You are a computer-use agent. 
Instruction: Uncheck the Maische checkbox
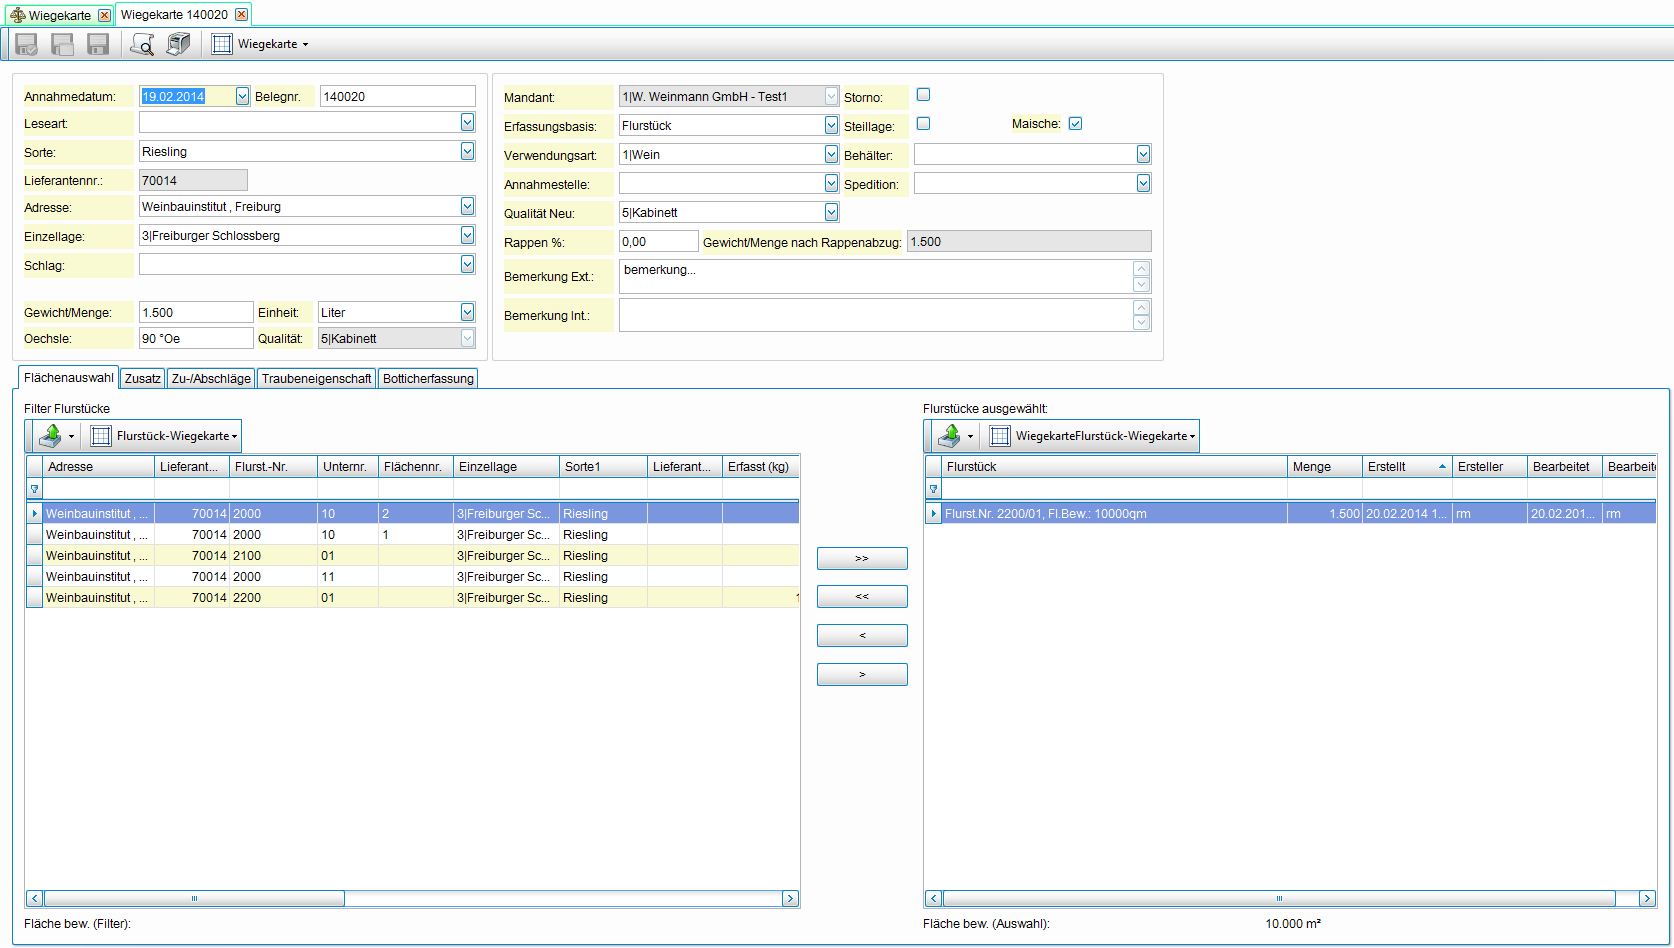click(x=1076, y=124)
